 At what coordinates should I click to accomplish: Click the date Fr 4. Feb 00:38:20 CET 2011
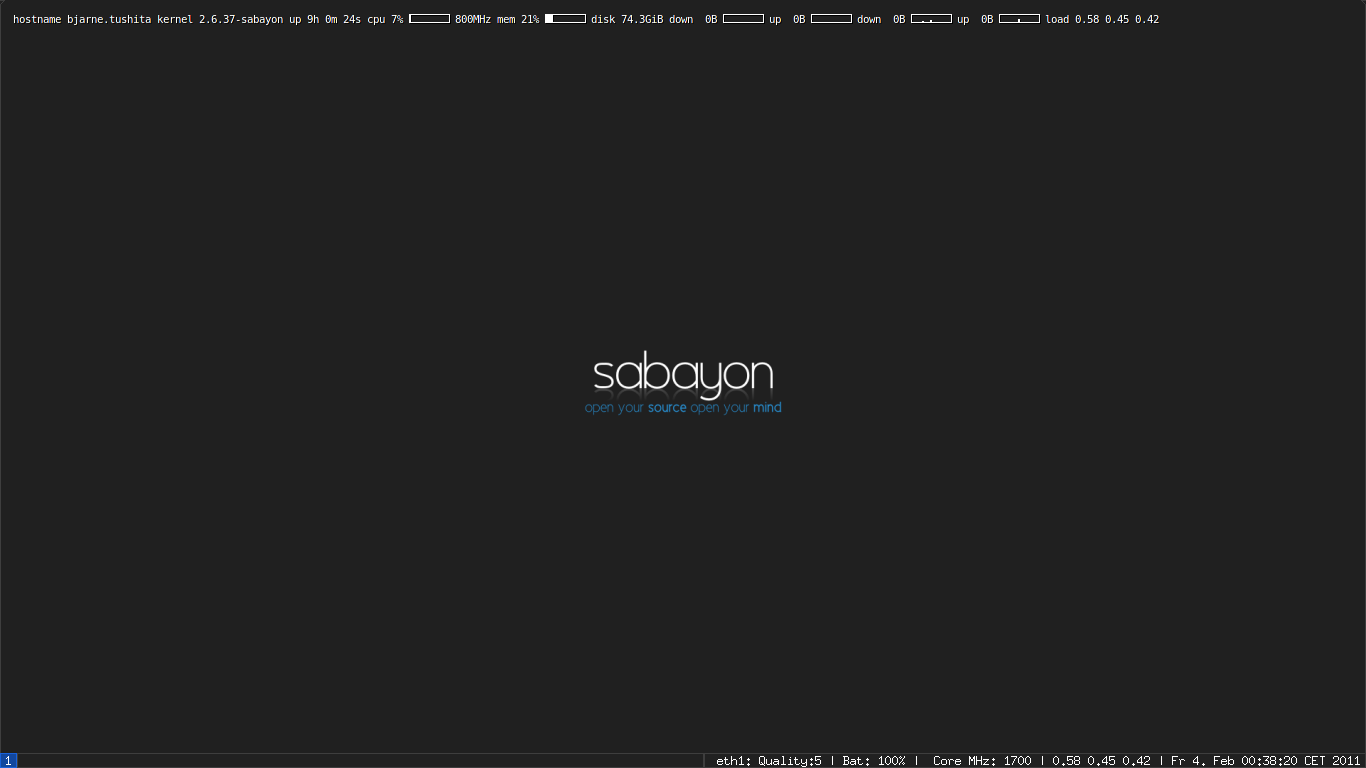pyautogui.click(x=1266, y=761)
